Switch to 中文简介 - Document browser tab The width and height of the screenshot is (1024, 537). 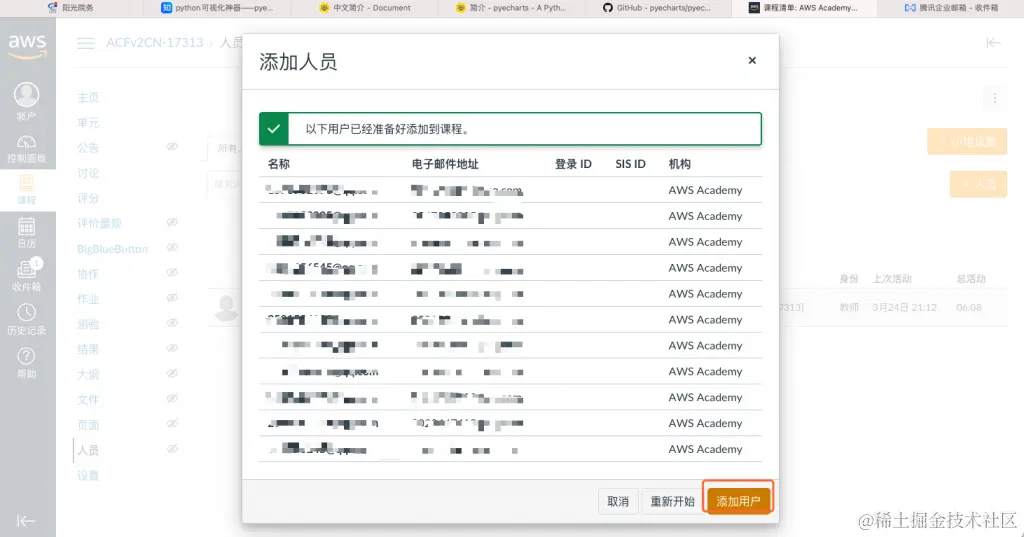pyautogui.click(x=365, y=8)
